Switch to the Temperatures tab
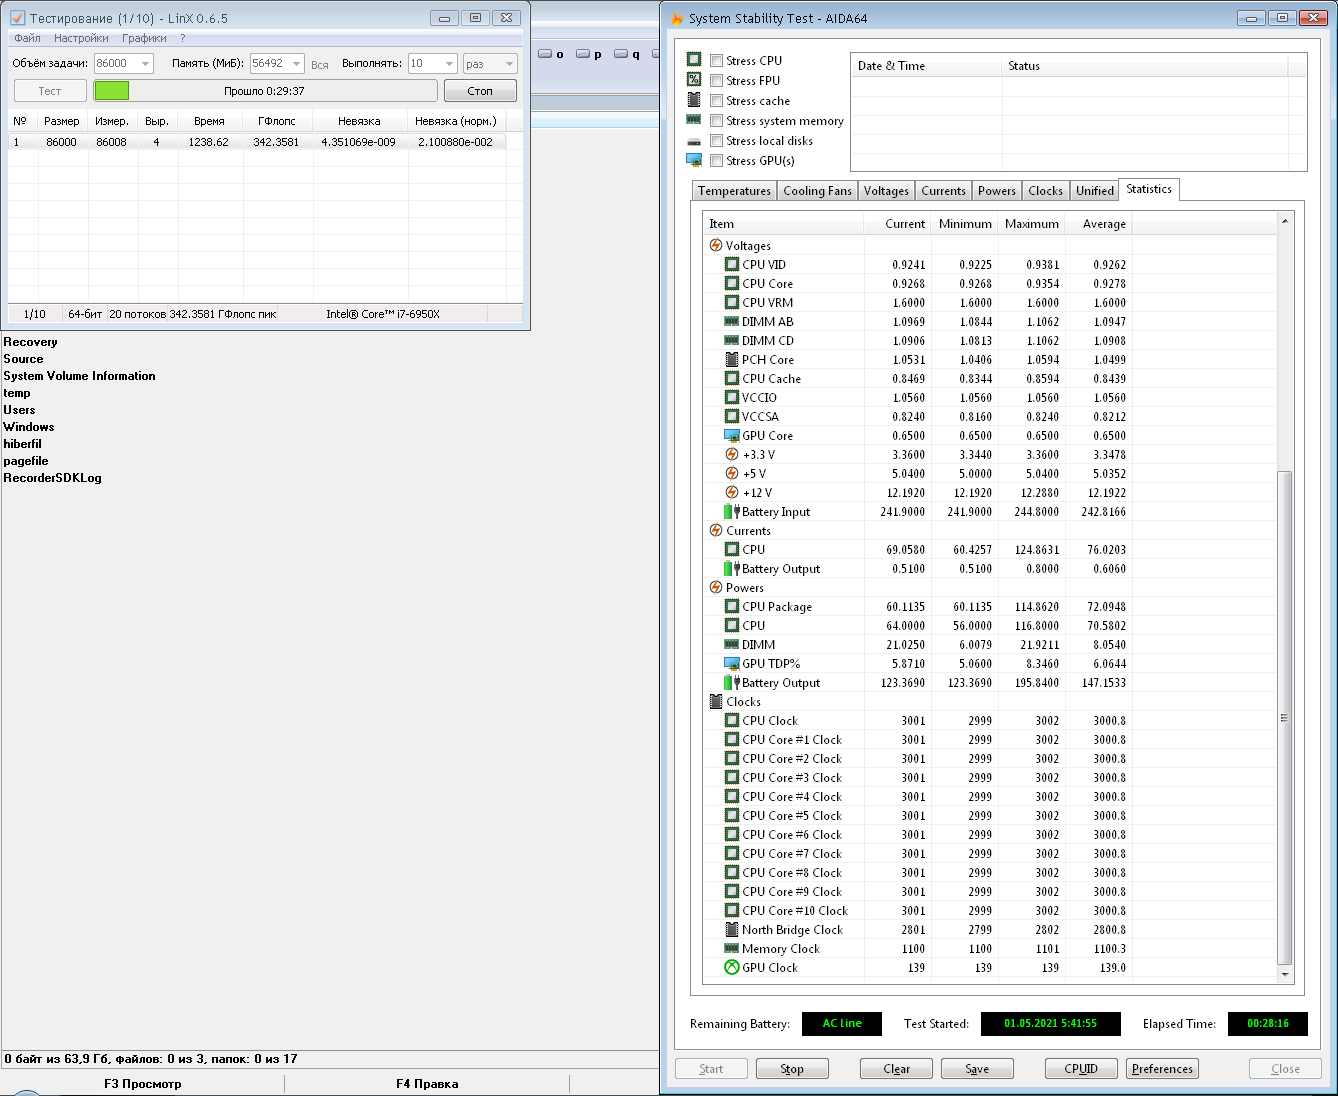Screen dimensions: 1338x1096 pyautogui.click(x=734, y=191)
